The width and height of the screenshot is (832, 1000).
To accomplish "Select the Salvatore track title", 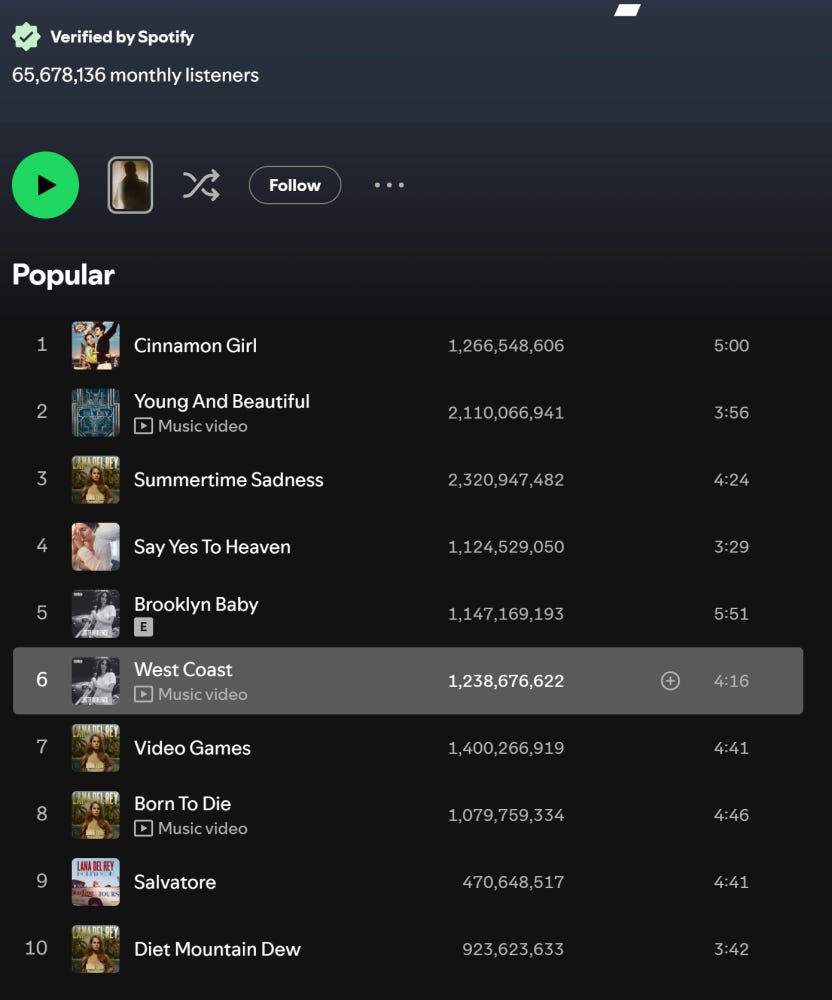I will coord(175,882).
